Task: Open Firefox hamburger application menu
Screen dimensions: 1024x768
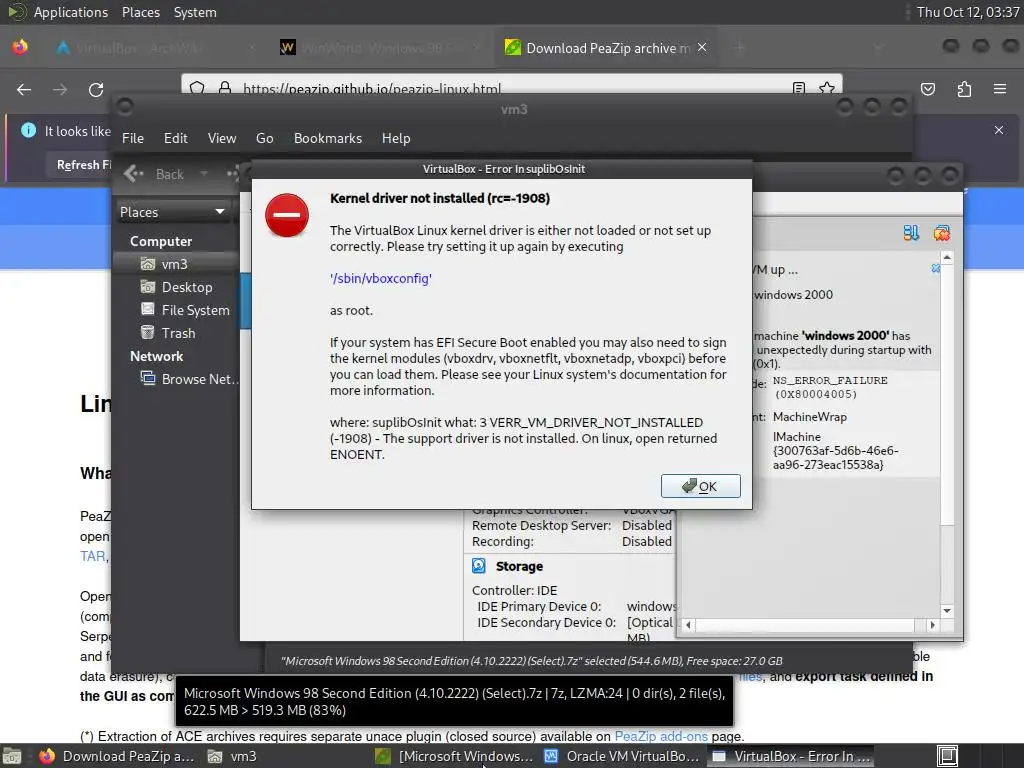Action: pos(1000,89)
